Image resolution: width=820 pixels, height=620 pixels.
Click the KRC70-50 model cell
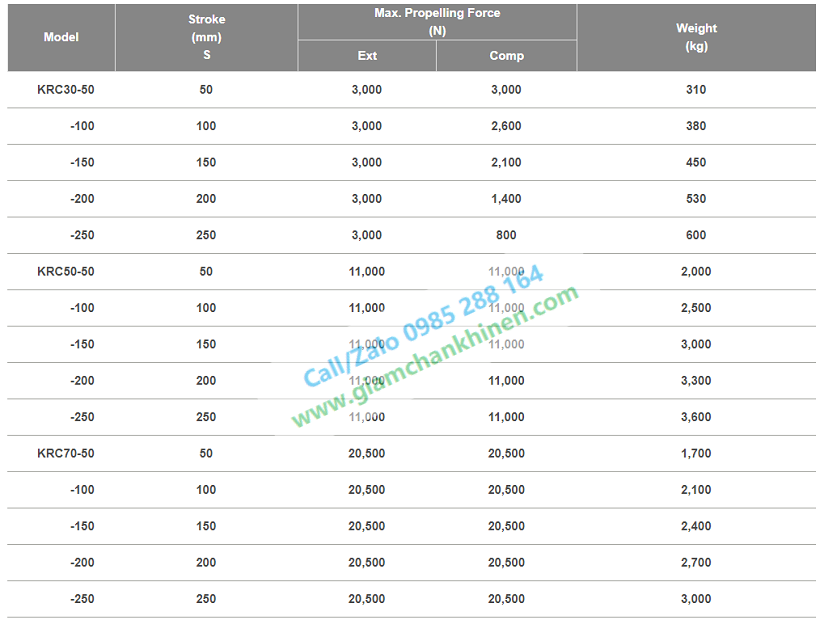[66, 453]
